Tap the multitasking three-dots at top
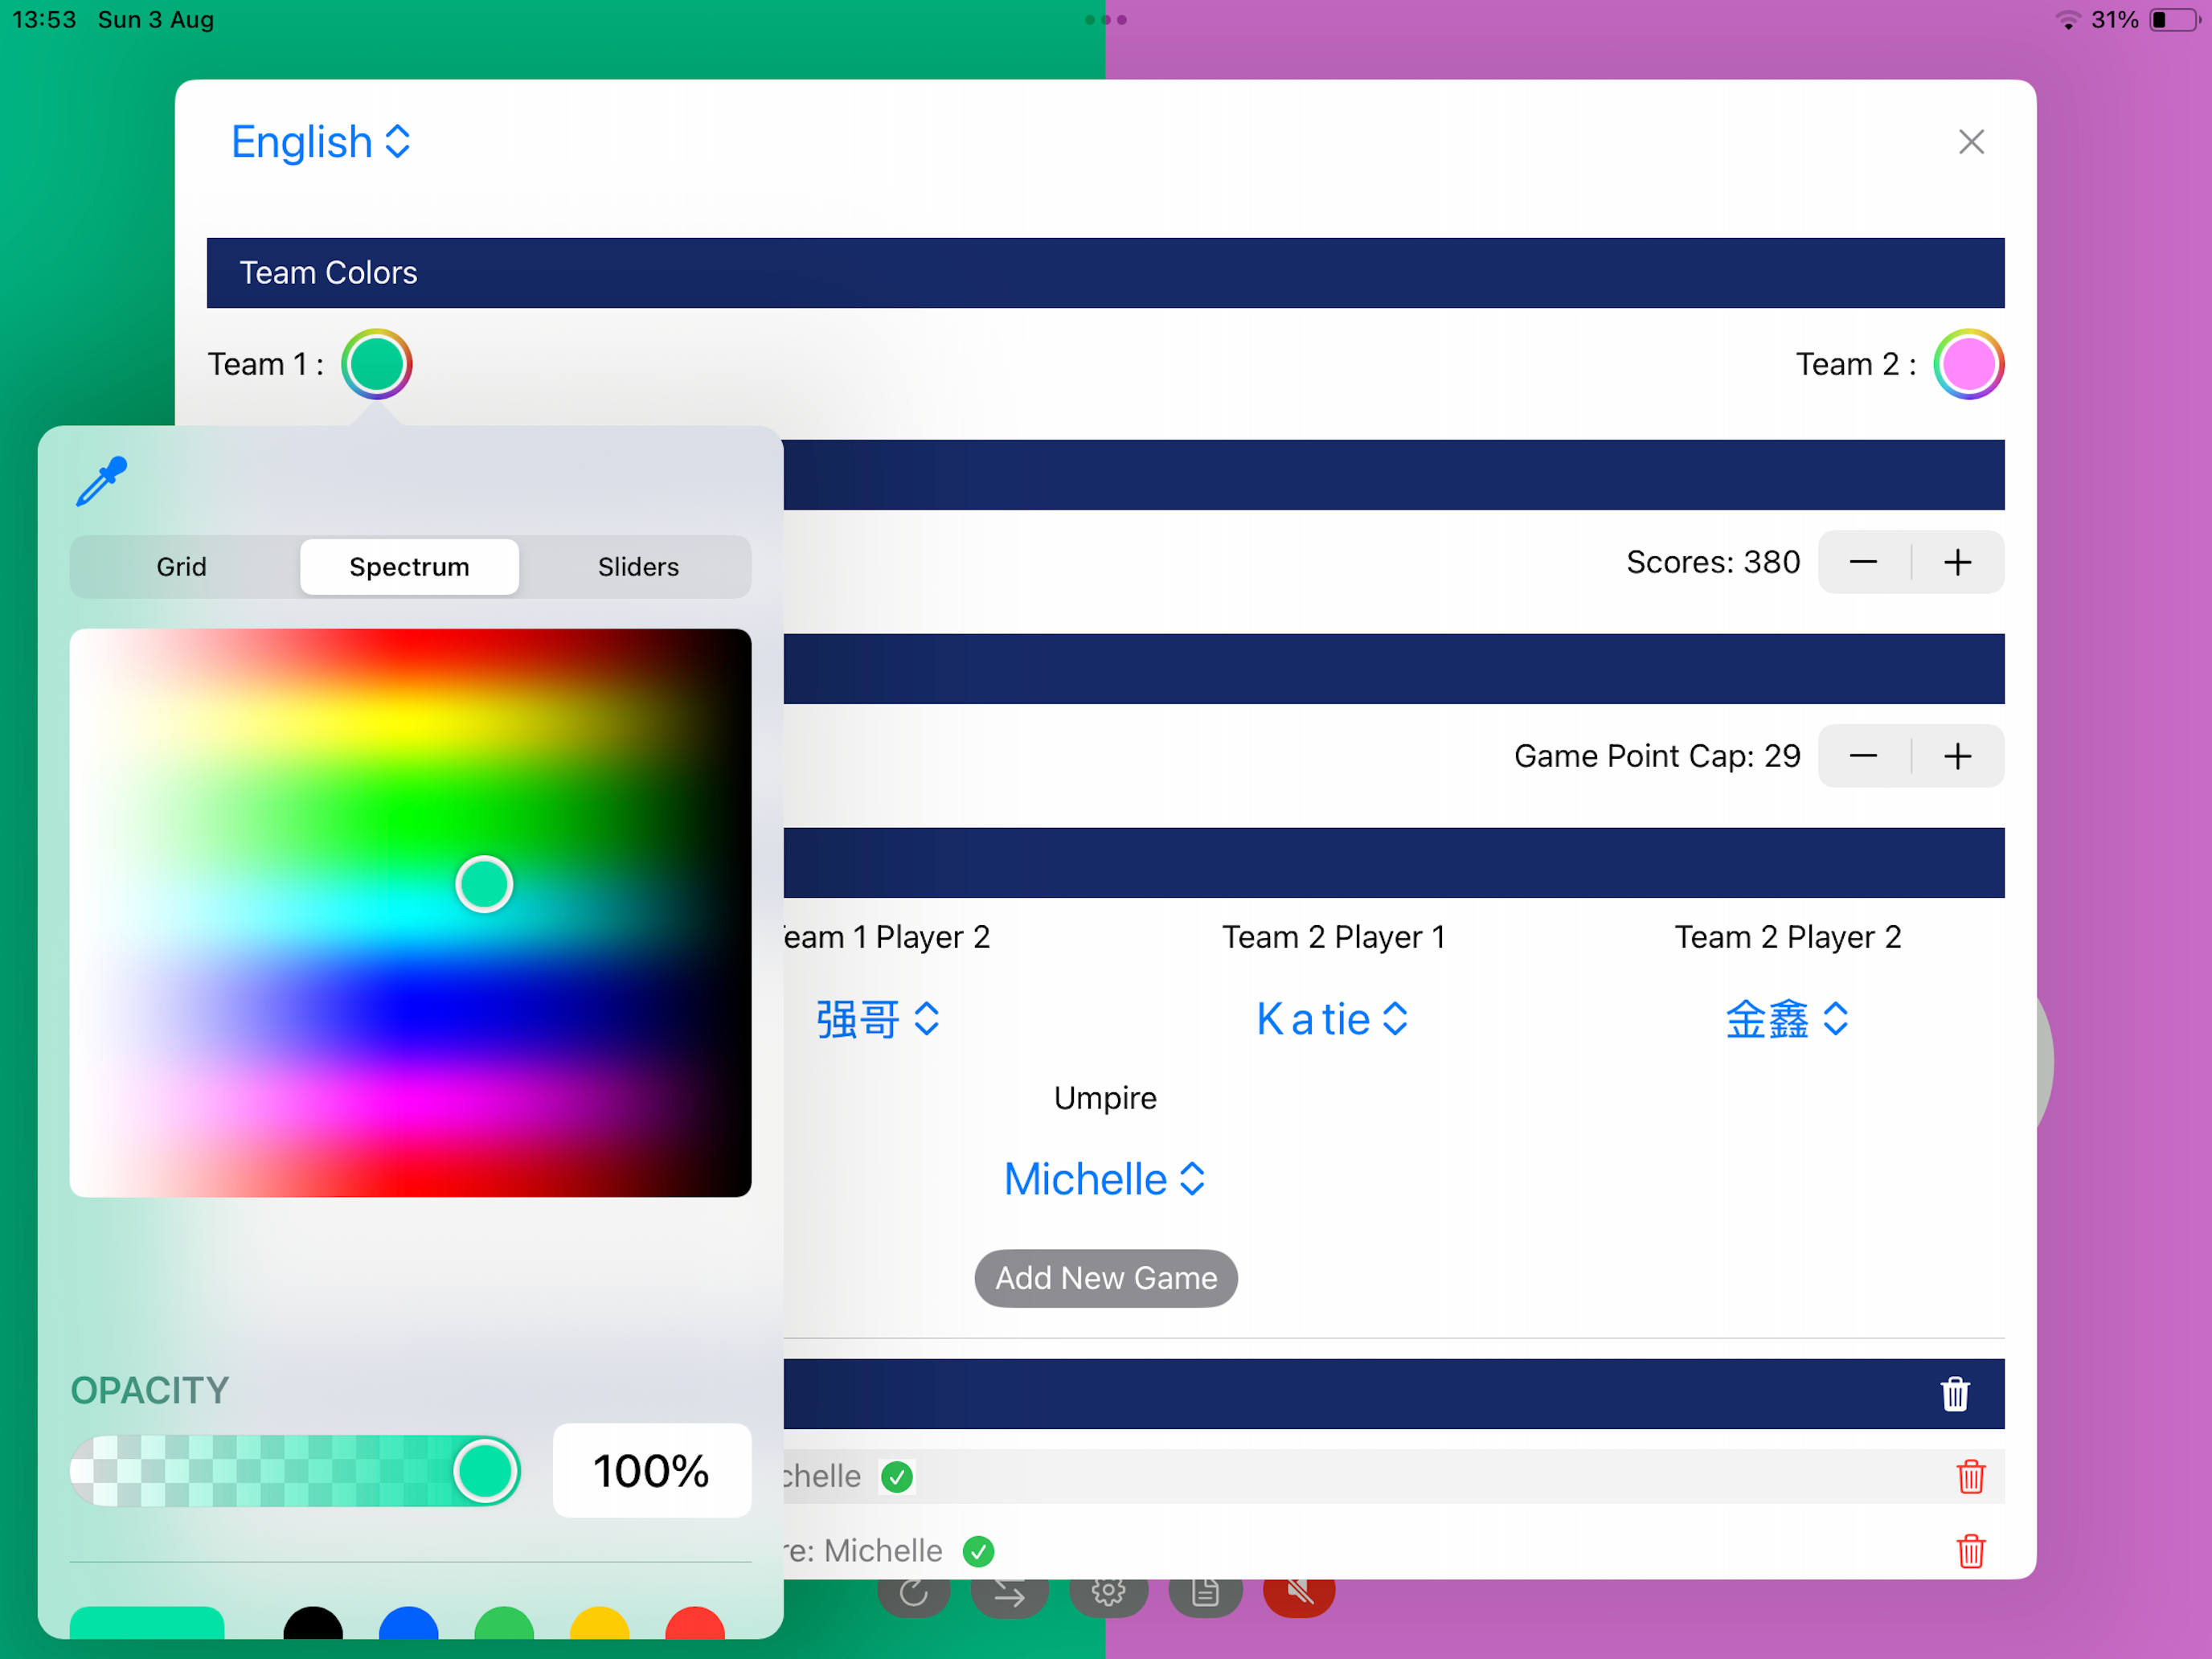This screenshot has width=2212, height=1659. click(x=1106, y=20)
